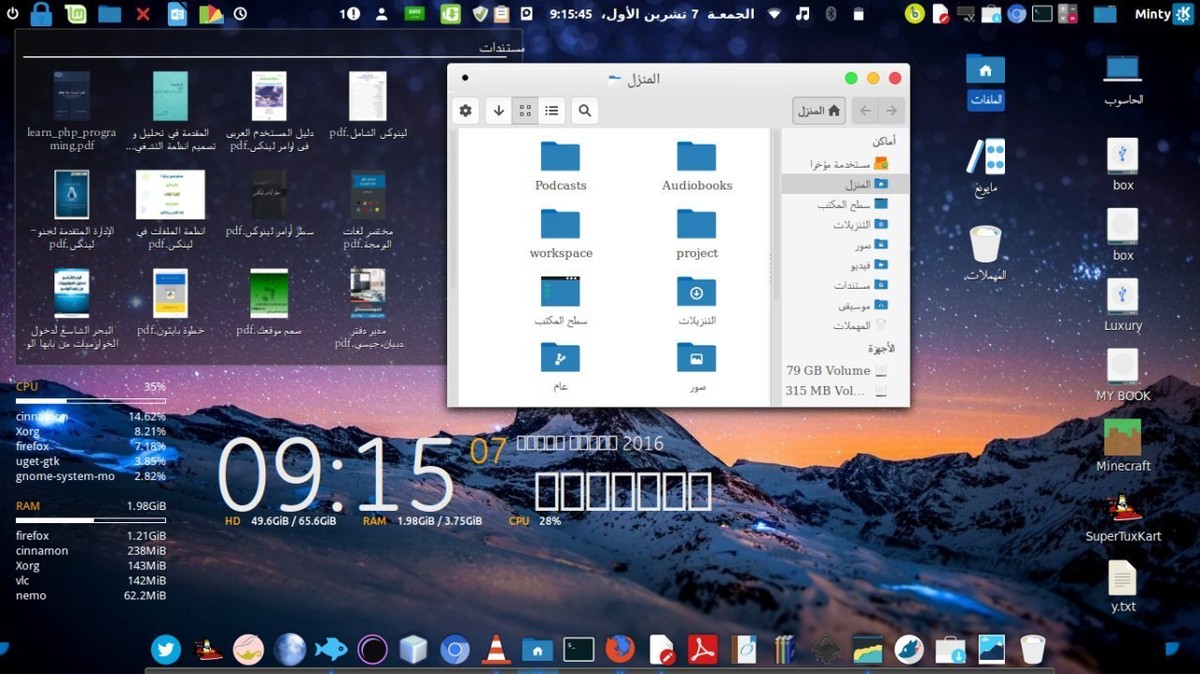Launch the red PDF reader from the dock

click(703, 650)
